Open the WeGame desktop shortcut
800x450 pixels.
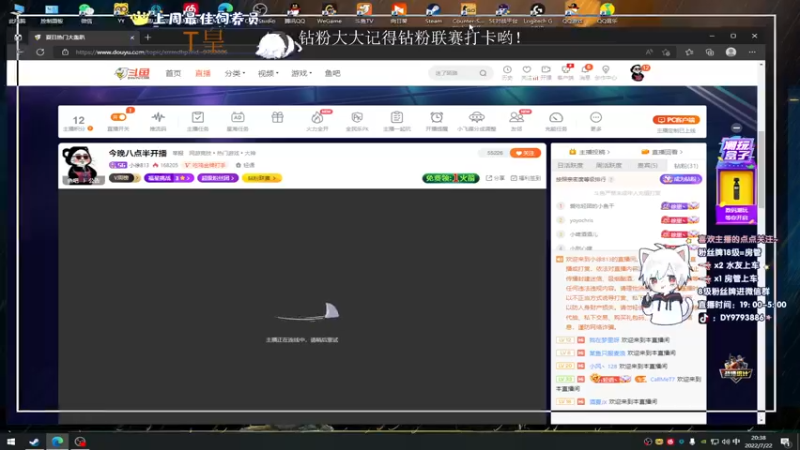tap(329, 14)
